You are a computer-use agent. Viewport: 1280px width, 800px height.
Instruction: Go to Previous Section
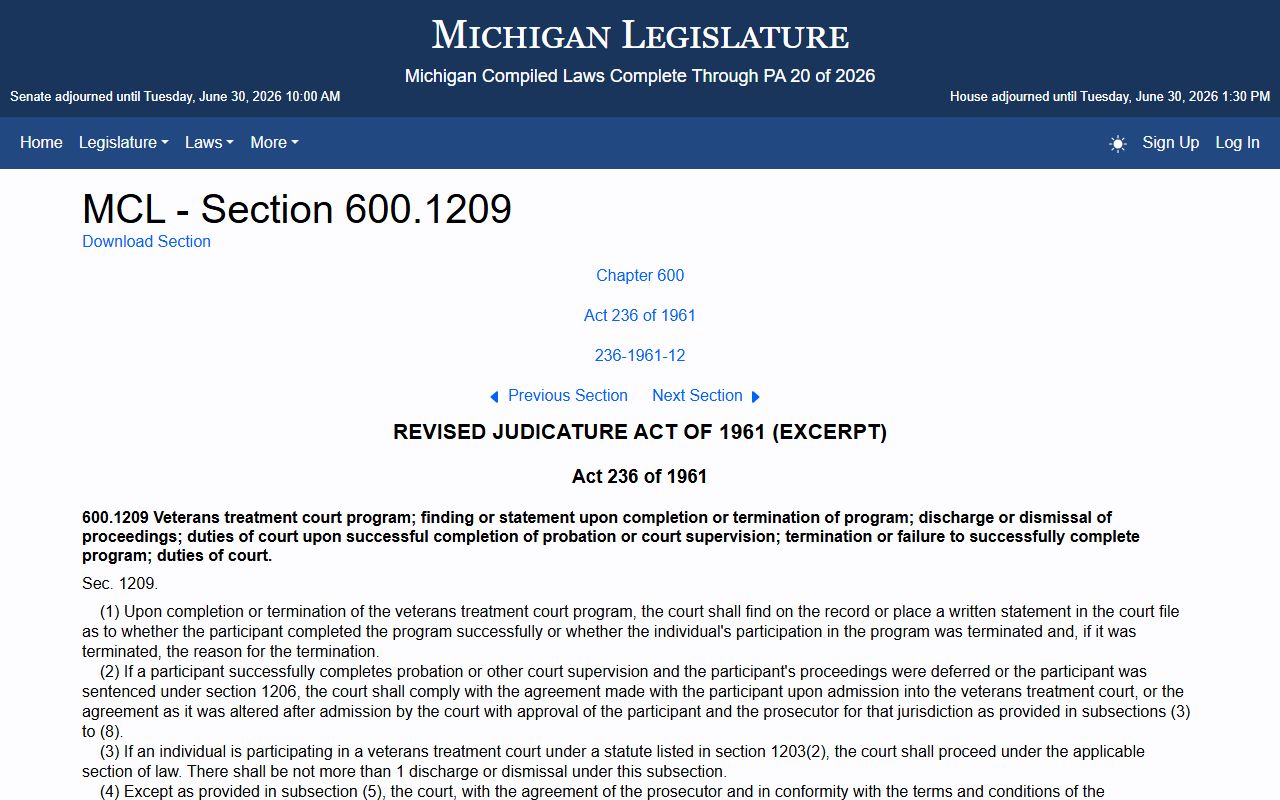coord(567,395)
